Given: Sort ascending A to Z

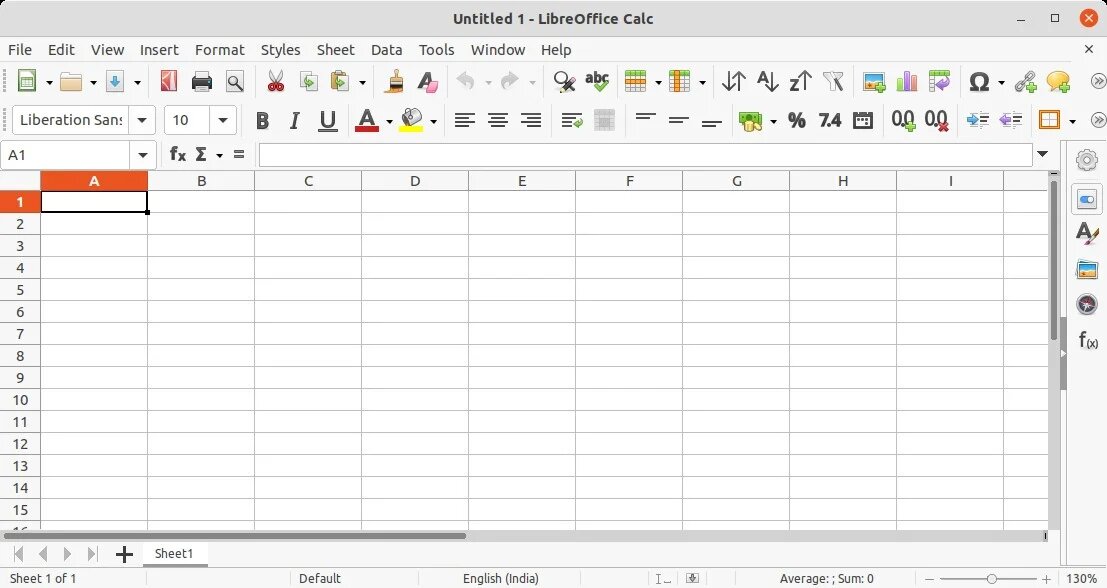Looking at the screenshot, I should pos(767,81).
